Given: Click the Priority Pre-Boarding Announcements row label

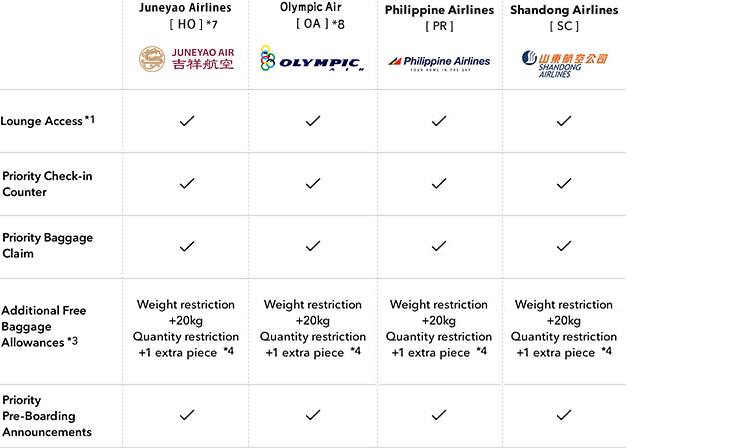Looking at the screenshot, I should [x=47, y=416].
